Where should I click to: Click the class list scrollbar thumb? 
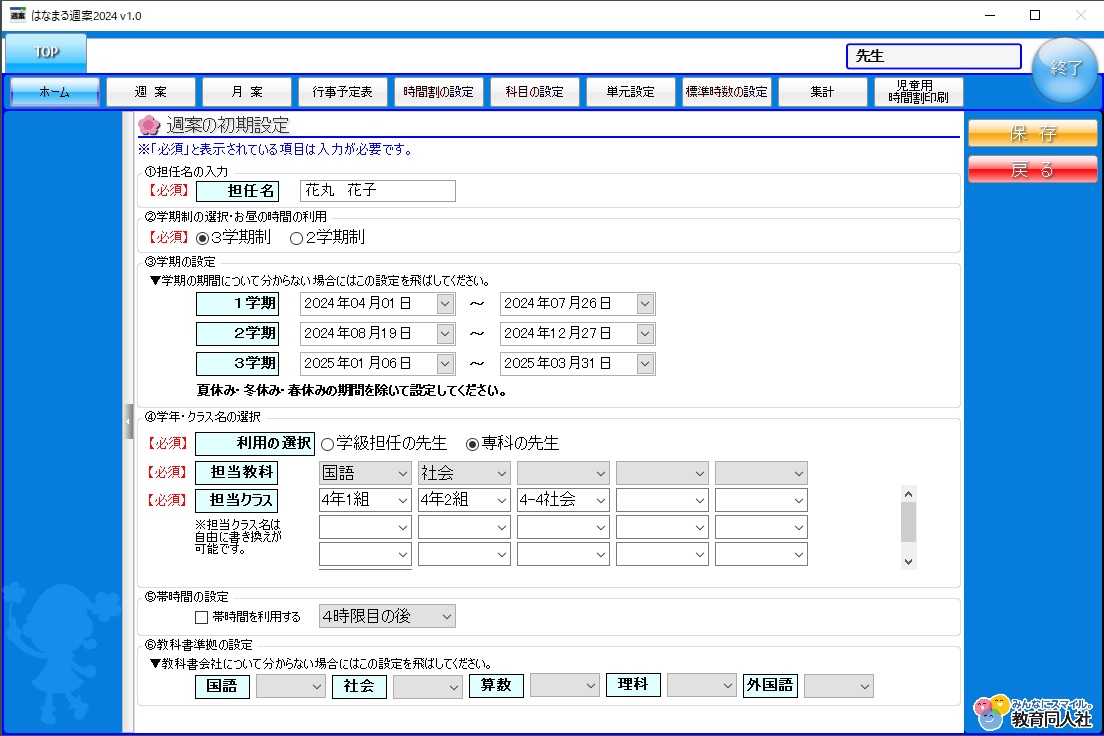pyautogui.click(x=908, y=522)
